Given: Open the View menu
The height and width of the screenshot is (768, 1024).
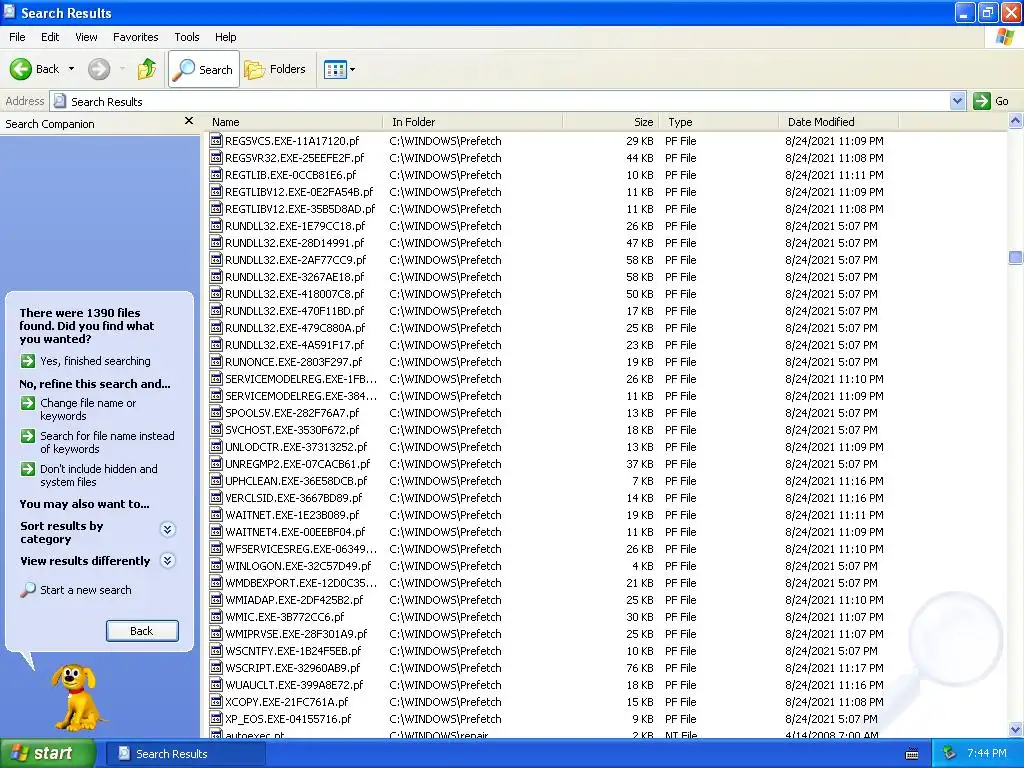Looking at the screenshot, I should click(86, 37).
